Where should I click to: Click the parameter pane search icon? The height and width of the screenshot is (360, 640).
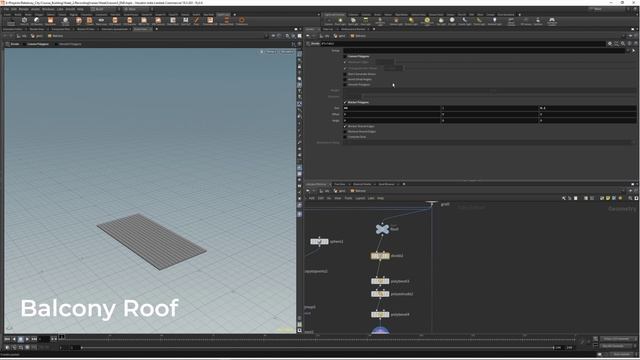(x=623, y=43)
